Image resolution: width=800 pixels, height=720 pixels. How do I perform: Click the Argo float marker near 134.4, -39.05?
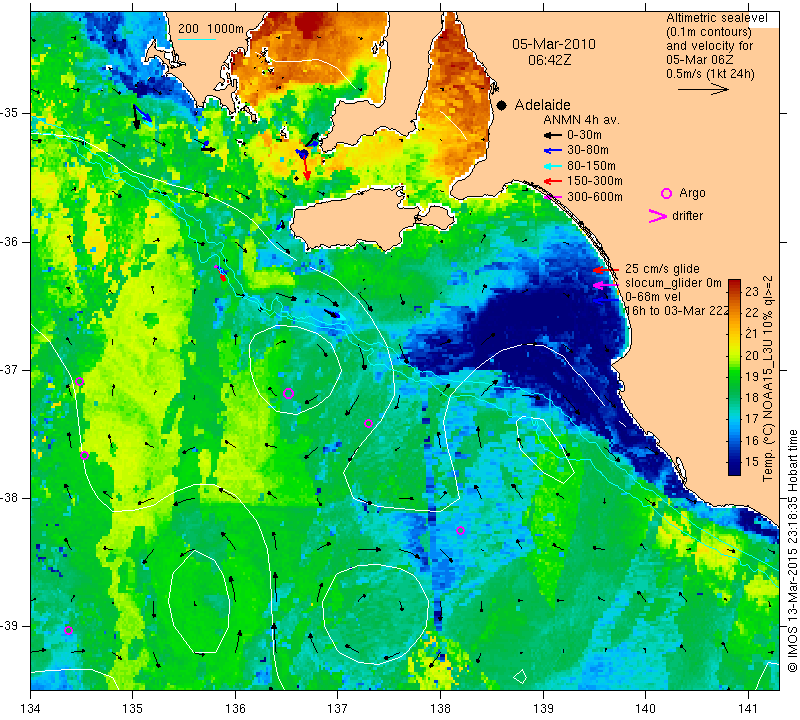click(68, 630)
